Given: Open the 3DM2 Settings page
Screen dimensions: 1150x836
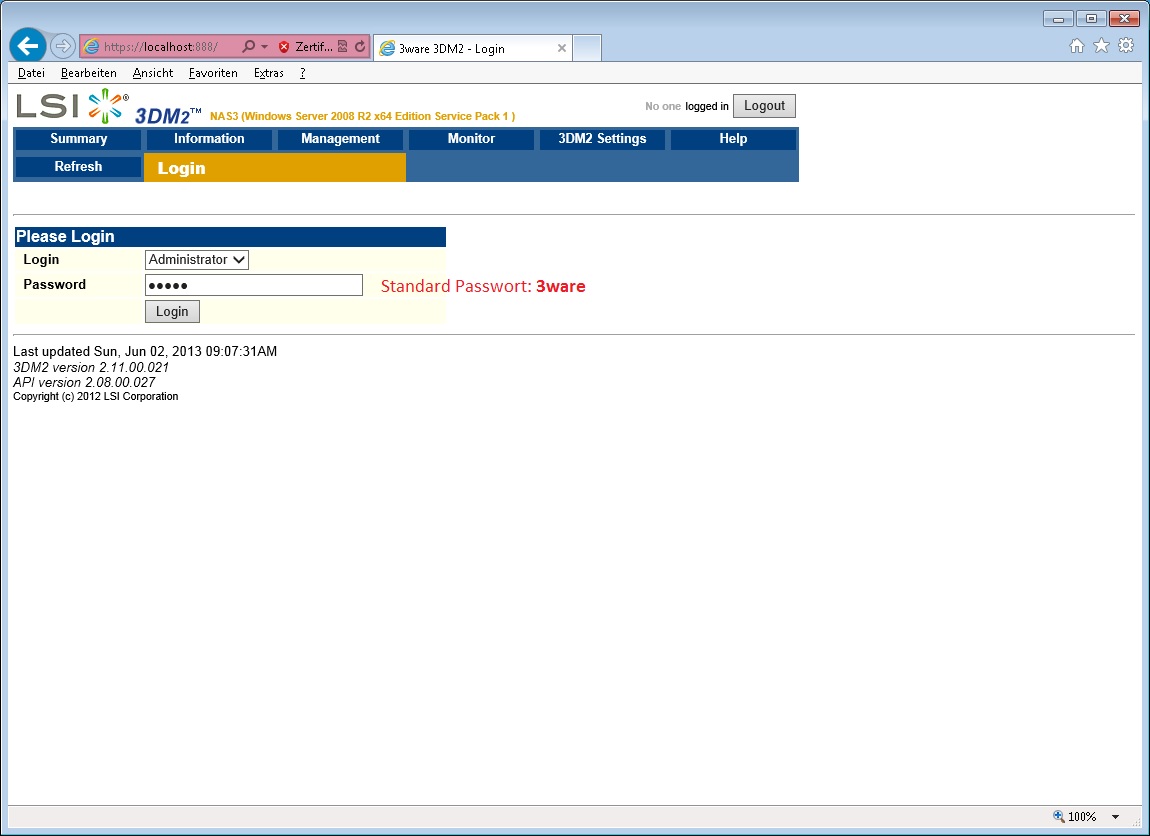Looking at the screenshot, I should [602, 139].
